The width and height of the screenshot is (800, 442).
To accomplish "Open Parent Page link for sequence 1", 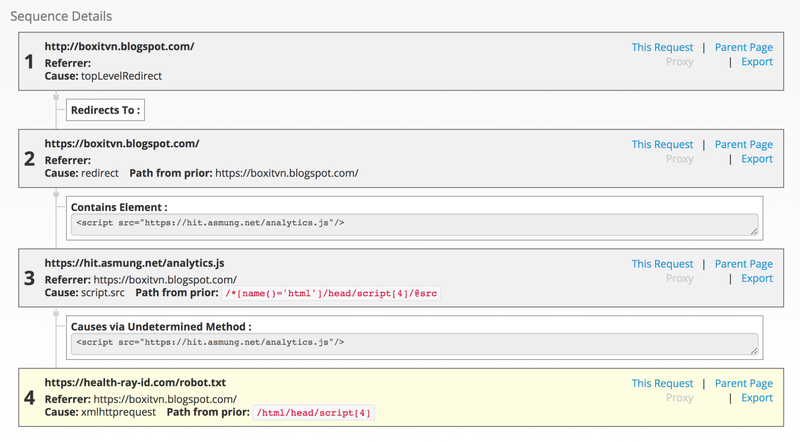I will pos(743,47).
